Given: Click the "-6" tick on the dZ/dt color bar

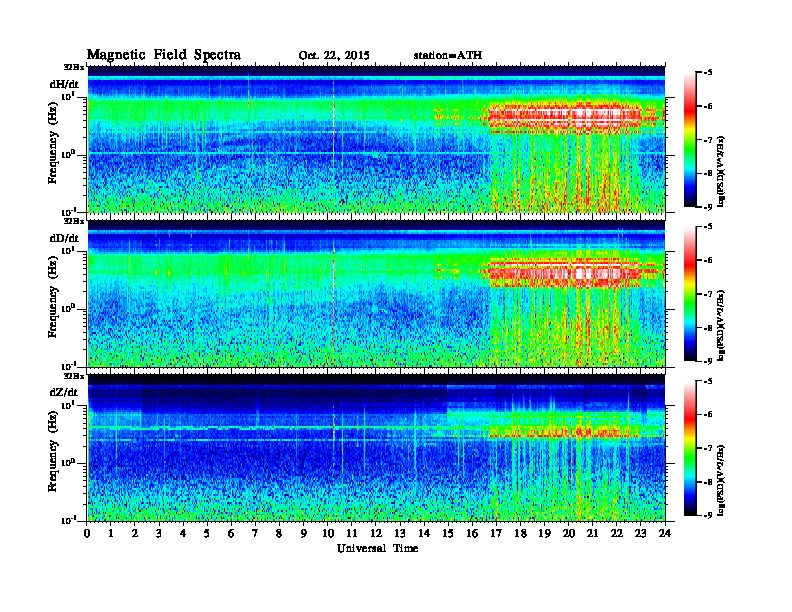Looking at the screenshot, I should point(709,414).
